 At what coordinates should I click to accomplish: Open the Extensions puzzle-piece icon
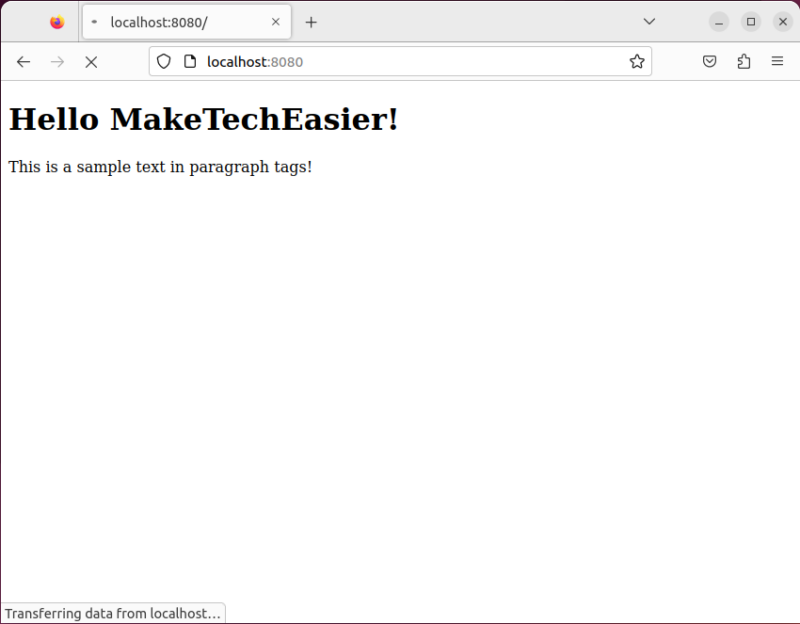(743, 61)
